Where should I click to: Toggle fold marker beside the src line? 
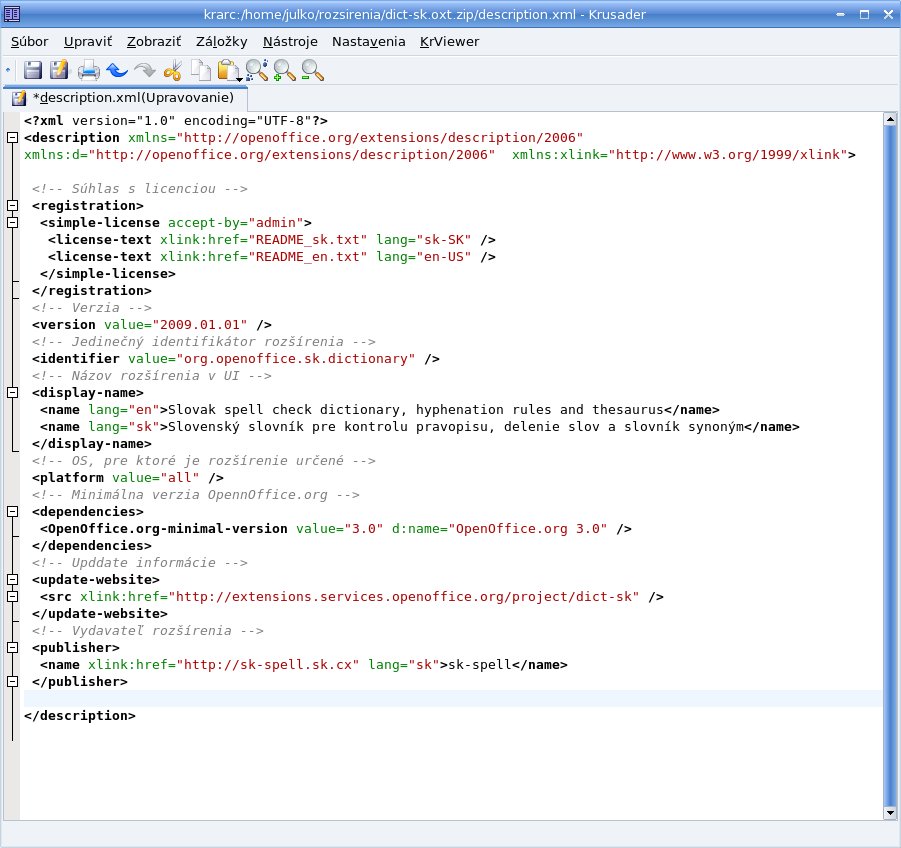(x=12, y=597)
